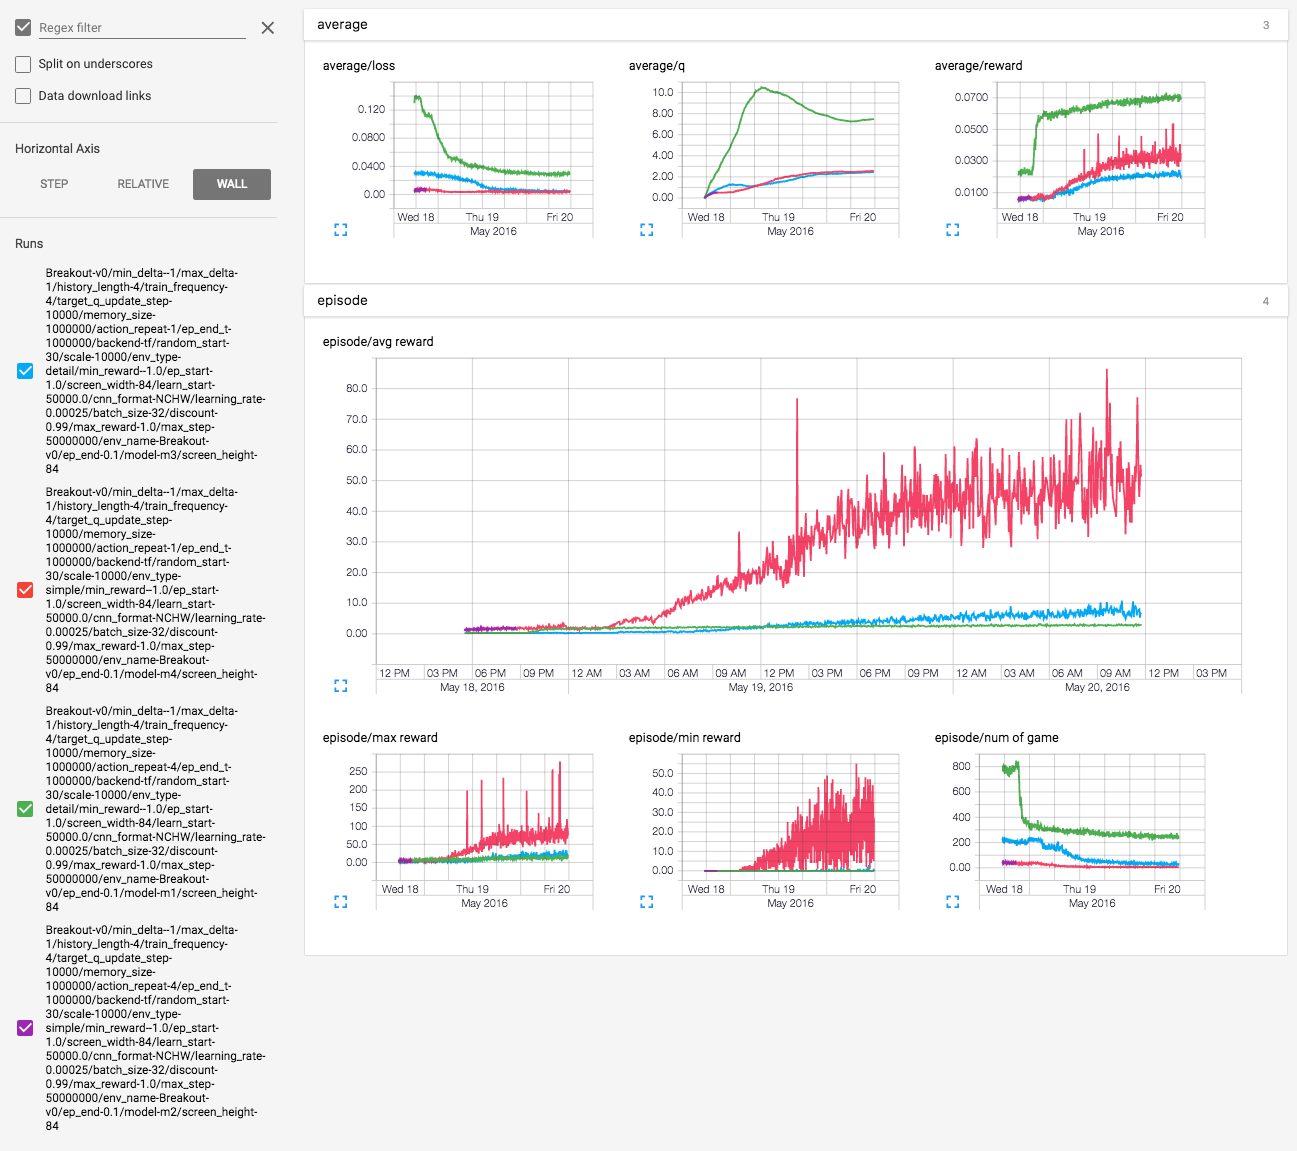Click the episode/avg reward chart plot
The width and height of the screenshot is (1297, 1151).
pyautogui.click(x=808, y=511)
